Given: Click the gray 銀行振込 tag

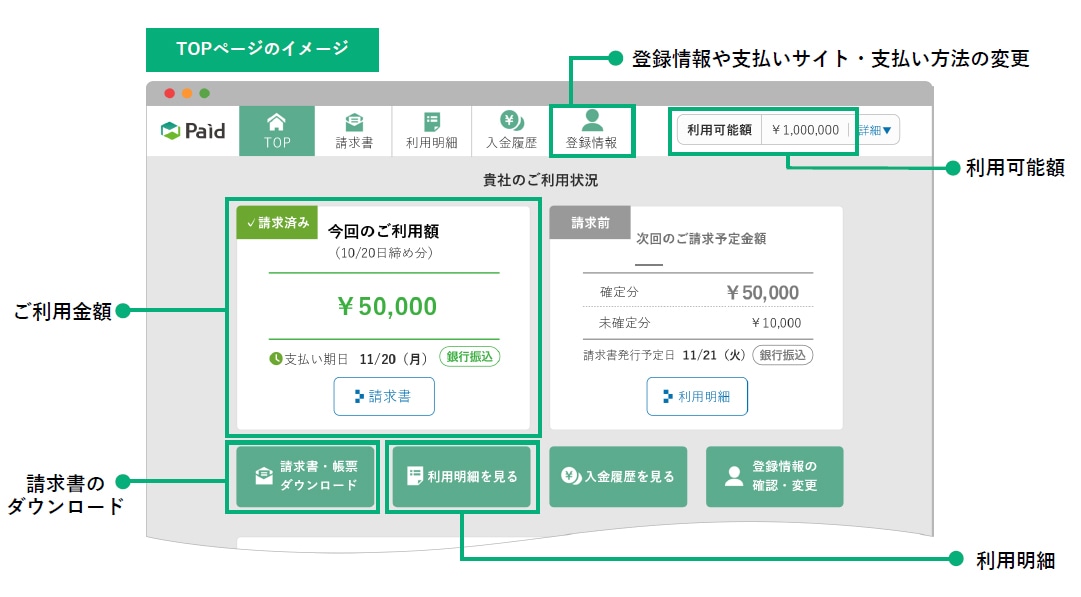Looking at the screenshot, I should 782,355.
